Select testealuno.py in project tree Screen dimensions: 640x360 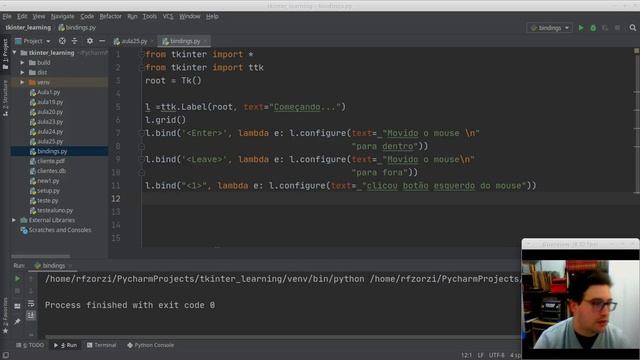pyautogui.click(x=55, y=210)
